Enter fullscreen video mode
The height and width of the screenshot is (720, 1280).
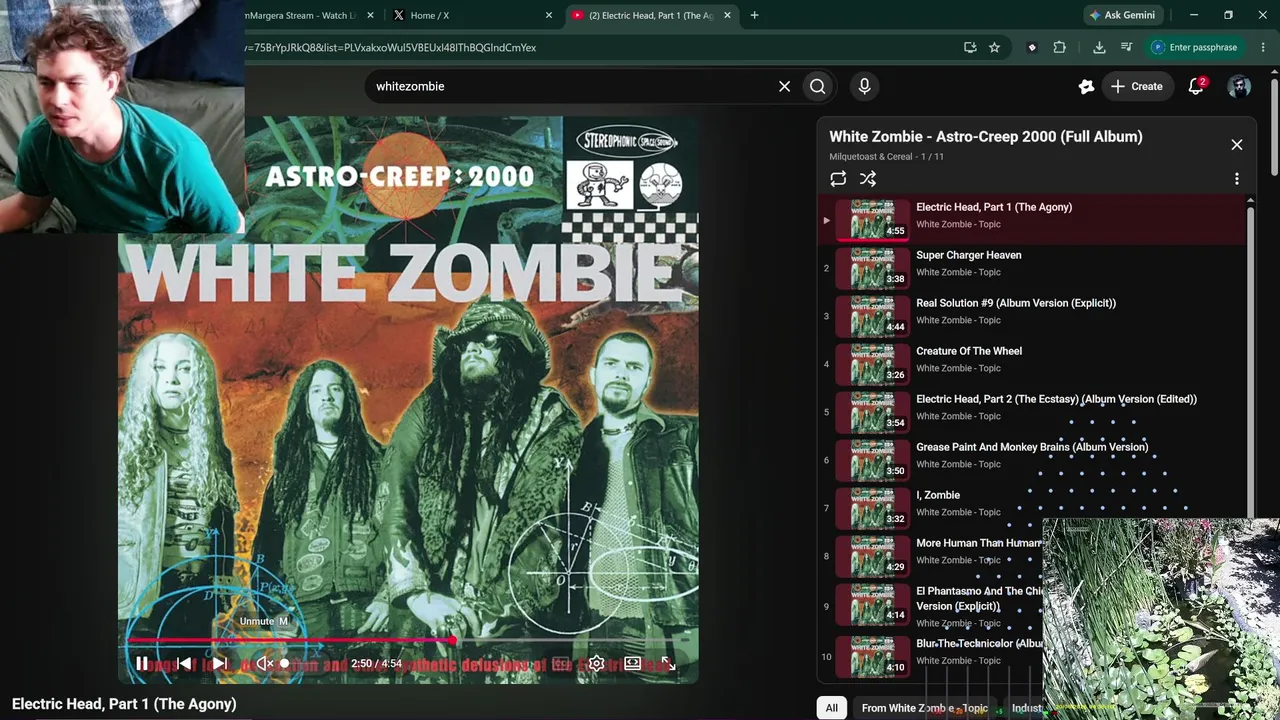pos(668,663)
